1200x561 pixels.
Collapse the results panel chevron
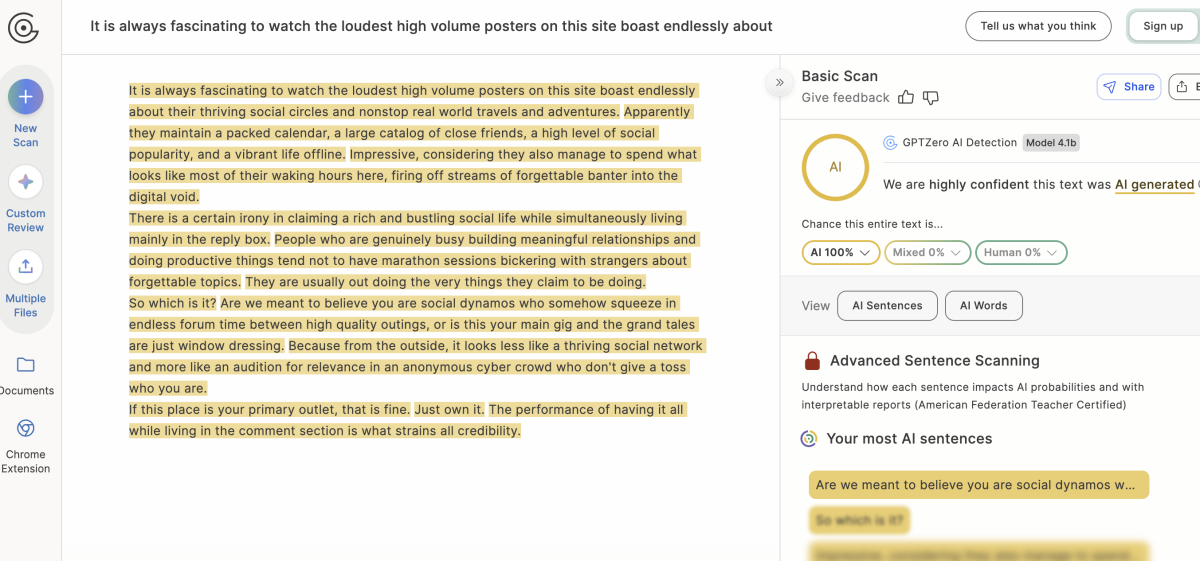778,83
